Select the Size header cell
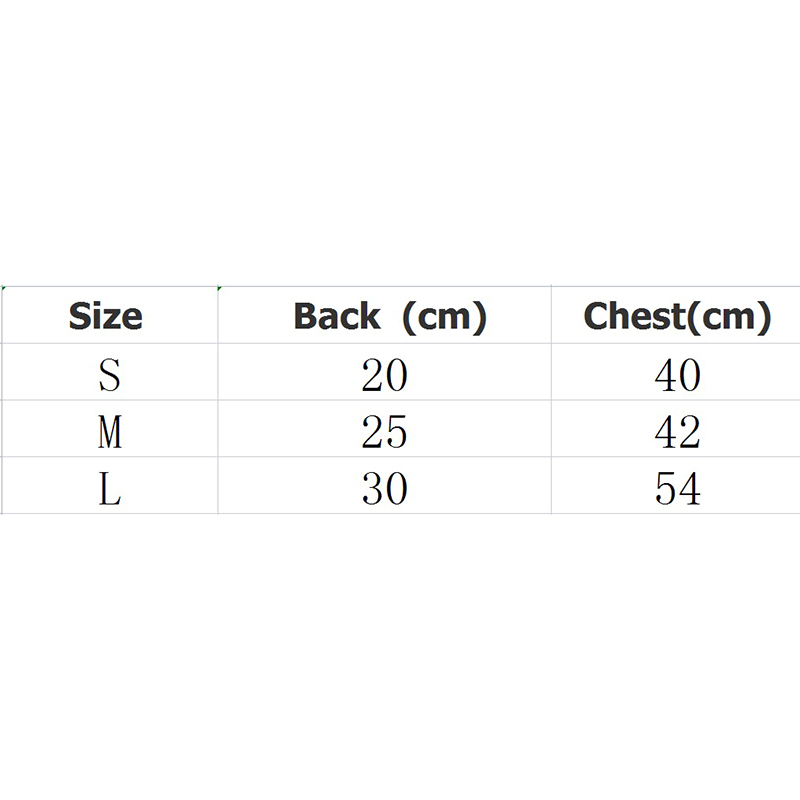This screenshot has width=800, height=800. pos(106,316)
